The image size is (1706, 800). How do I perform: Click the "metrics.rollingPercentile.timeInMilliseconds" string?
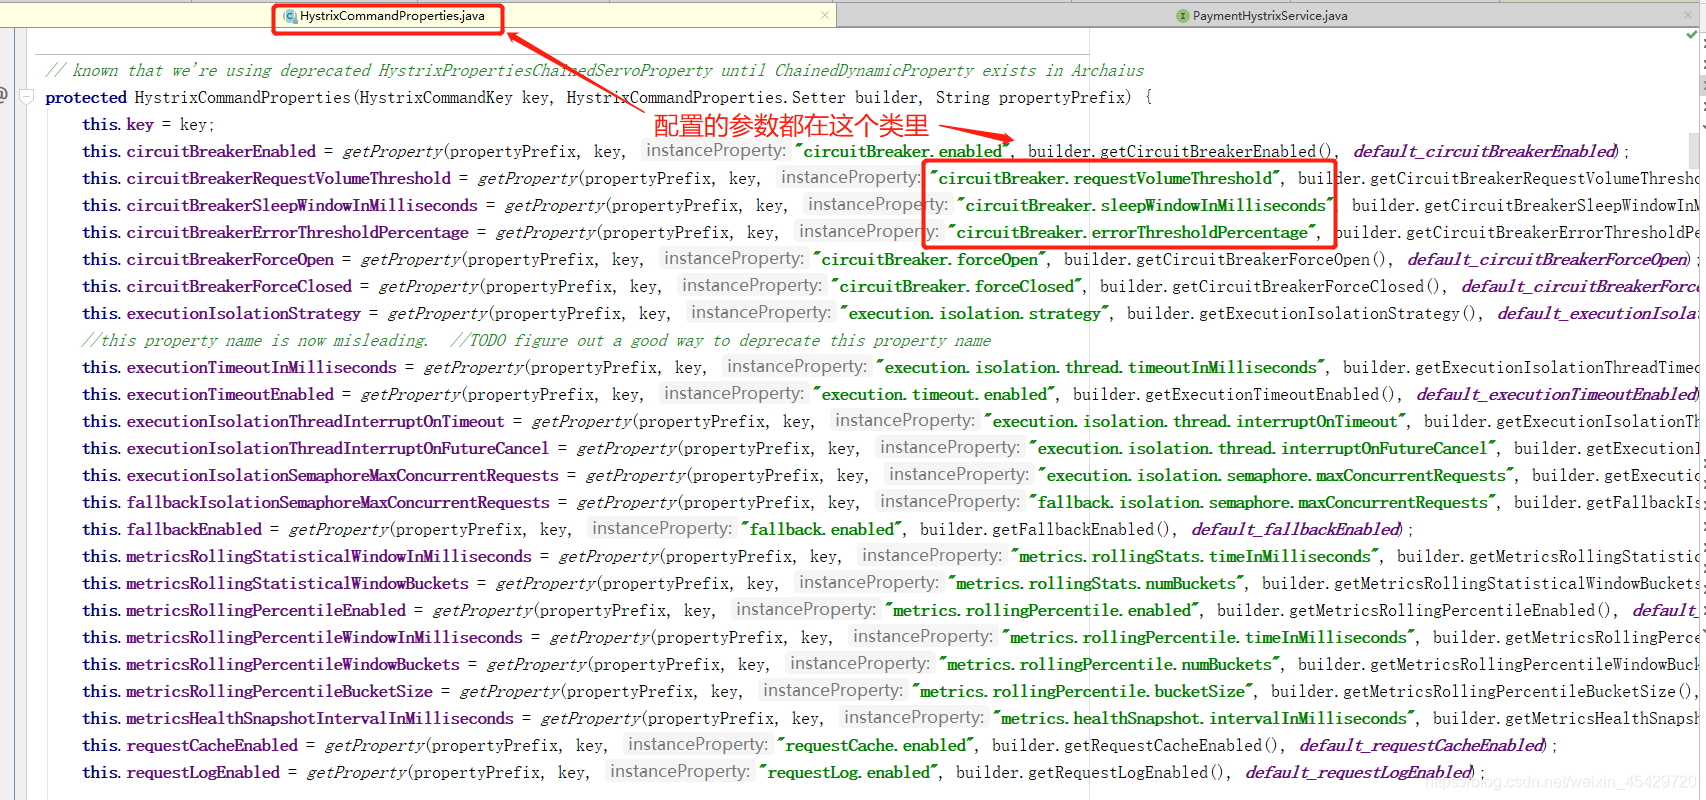tap(1209, 637)
